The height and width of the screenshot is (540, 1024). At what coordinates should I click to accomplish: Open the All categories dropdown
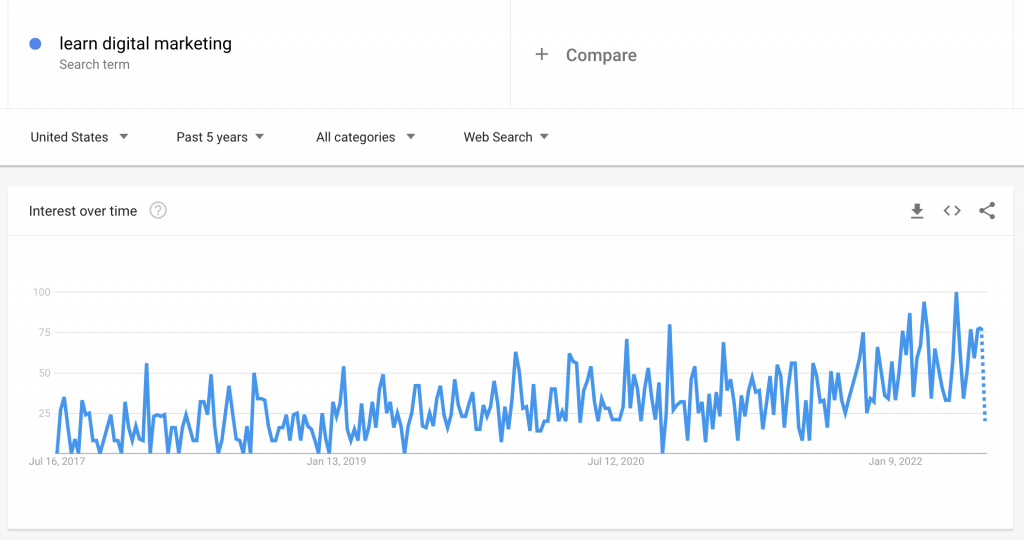(366, 137)
